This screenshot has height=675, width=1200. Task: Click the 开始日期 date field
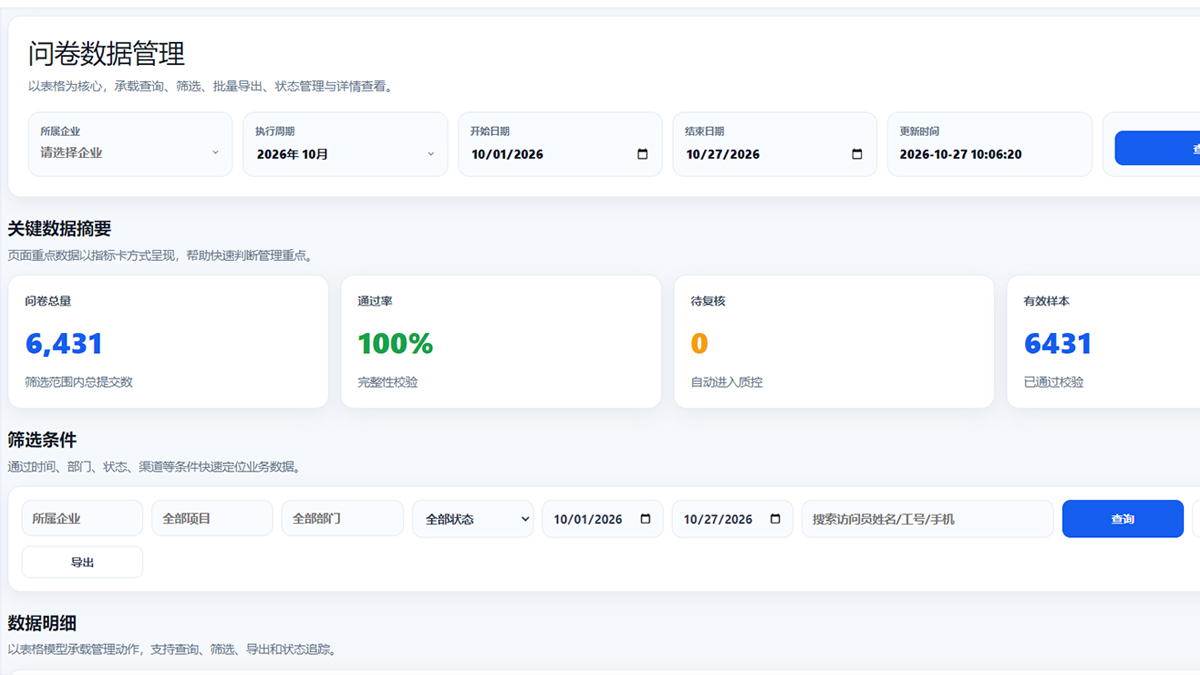click(560, 154)
